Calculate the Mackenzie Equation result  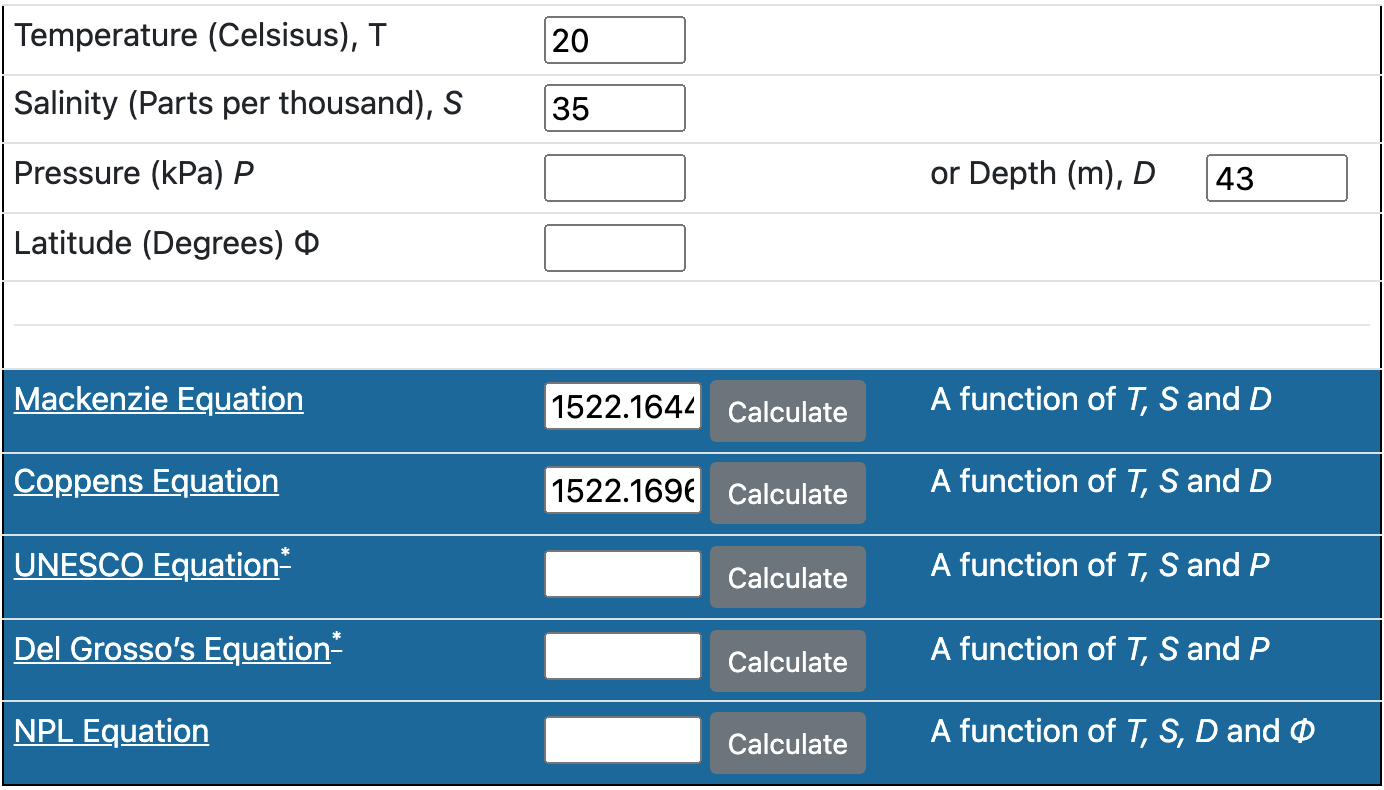click(x=788, y=411)
